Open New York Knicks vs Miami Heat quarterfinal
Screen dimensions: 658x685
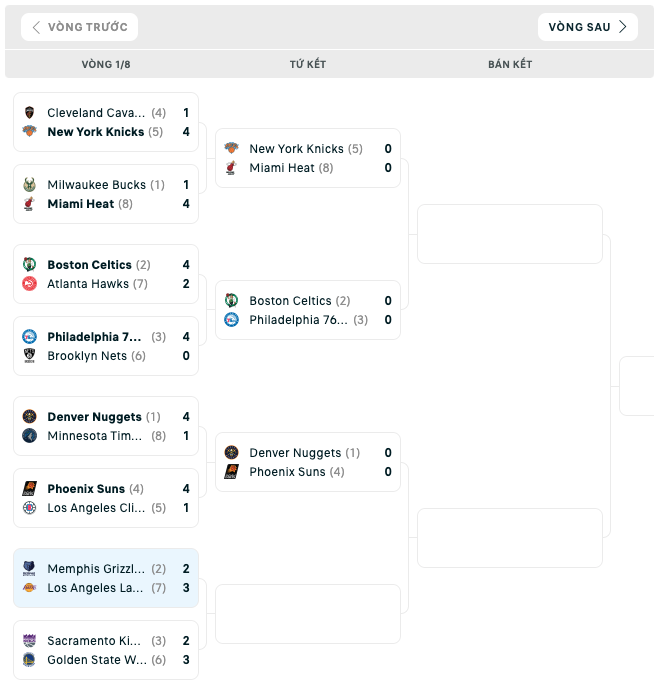tap(308, 158)
